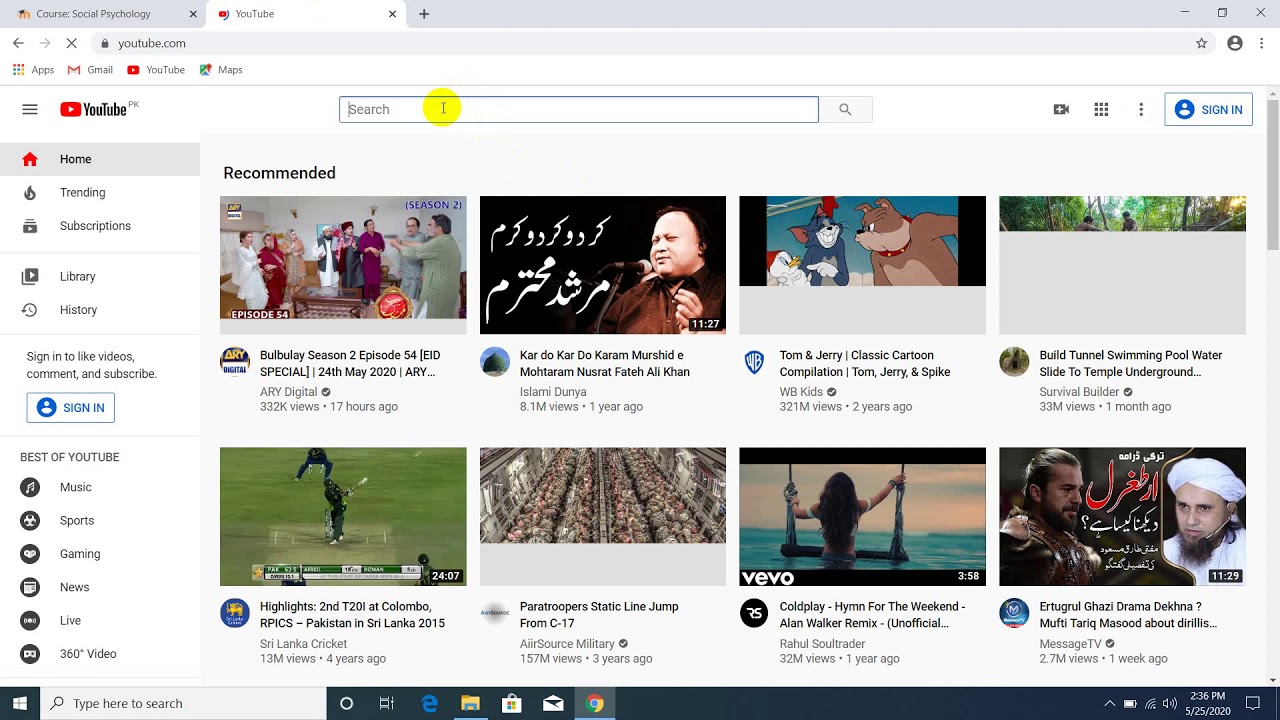Open the Gmail bookmark
1280x720 pixels.
(x=90, y=70)
